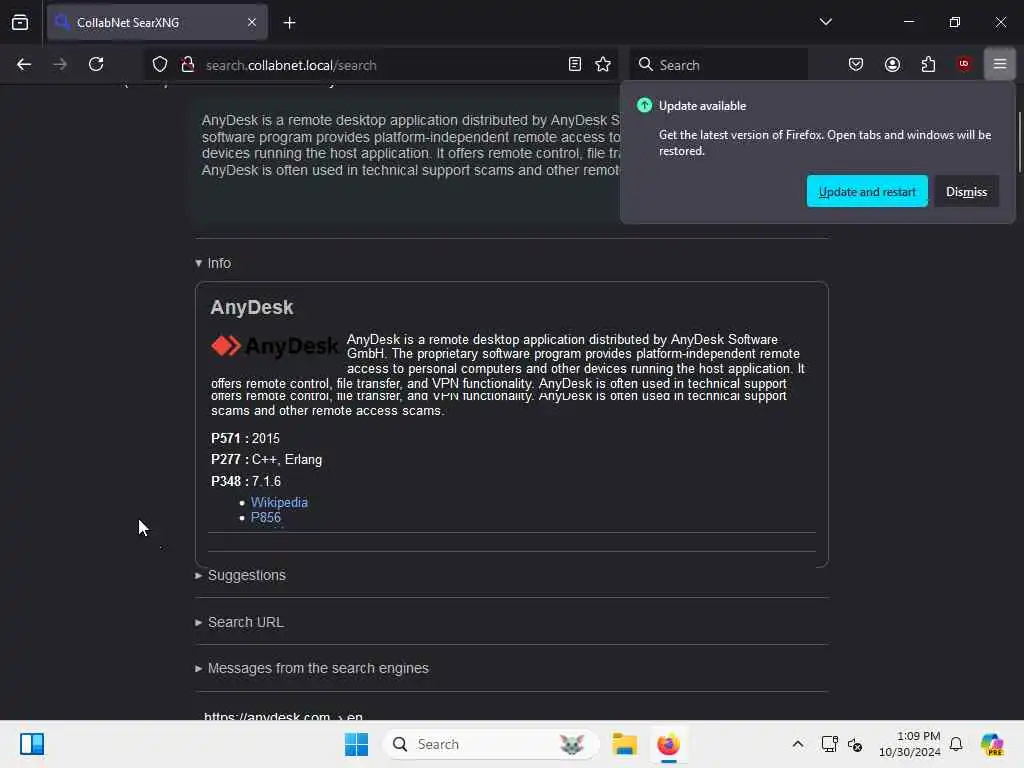Go back to previous page
This screenshot has width=1024, height=768.
tap(24, 64)
